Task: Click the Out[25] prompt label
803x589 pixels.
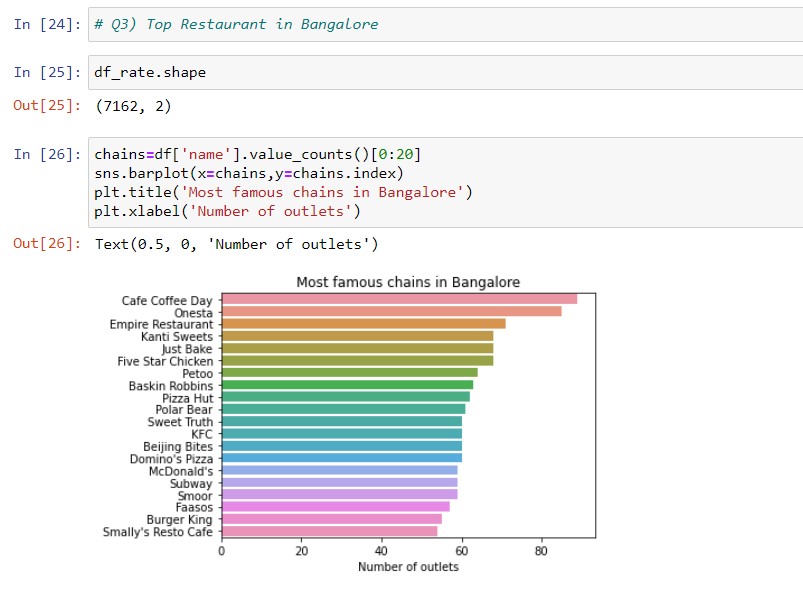Action: click(47, 106)
